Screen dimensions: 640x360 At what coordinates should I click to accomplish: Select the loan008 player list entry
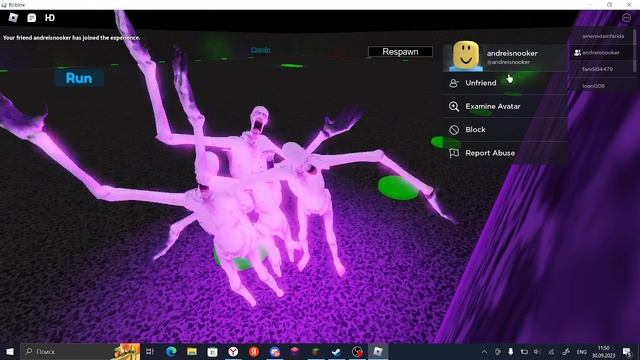click(x=600, y=86)
